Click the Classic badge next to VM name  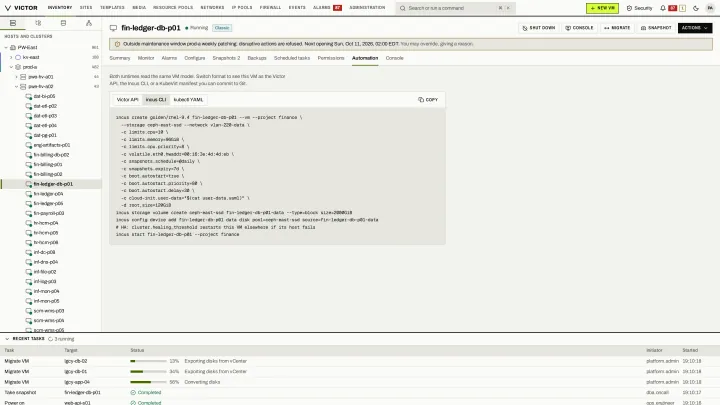(222, 28)
